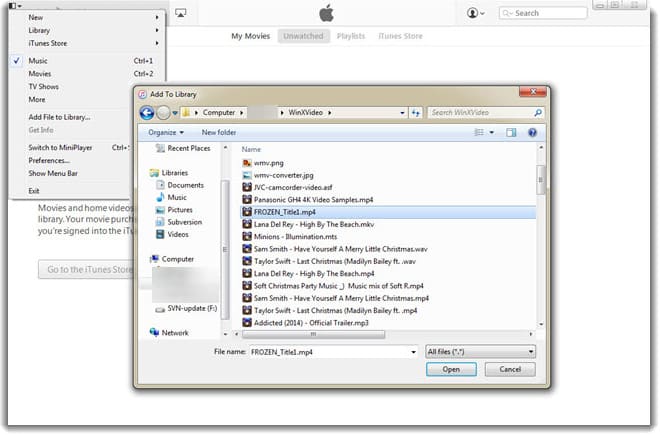
Task: Click the Open button
Action: 451,370
